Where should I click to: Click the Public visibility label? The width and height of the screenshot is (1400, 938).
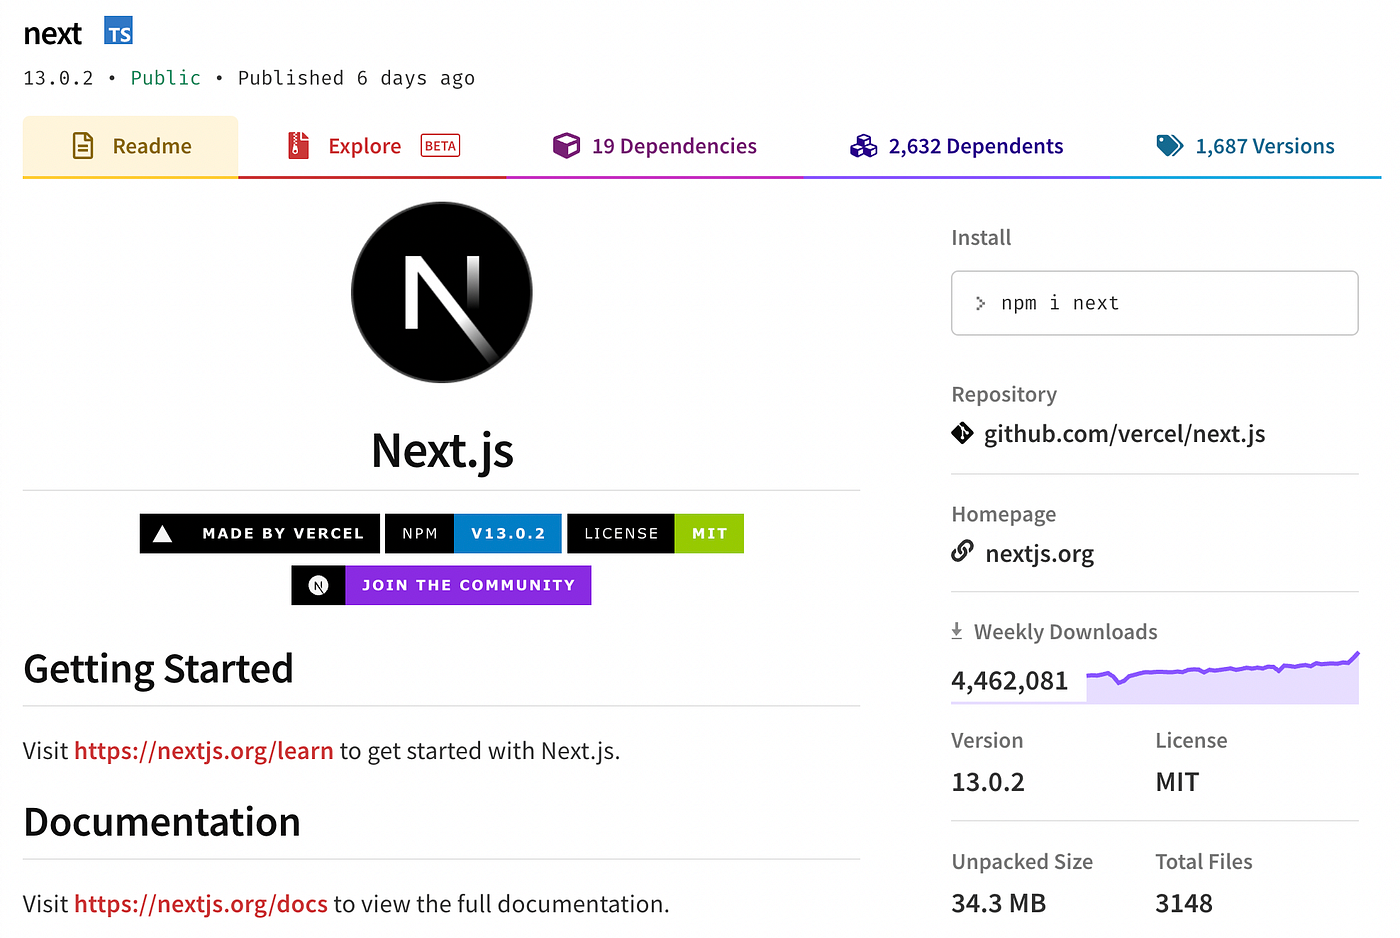click(x=166, y=78)
